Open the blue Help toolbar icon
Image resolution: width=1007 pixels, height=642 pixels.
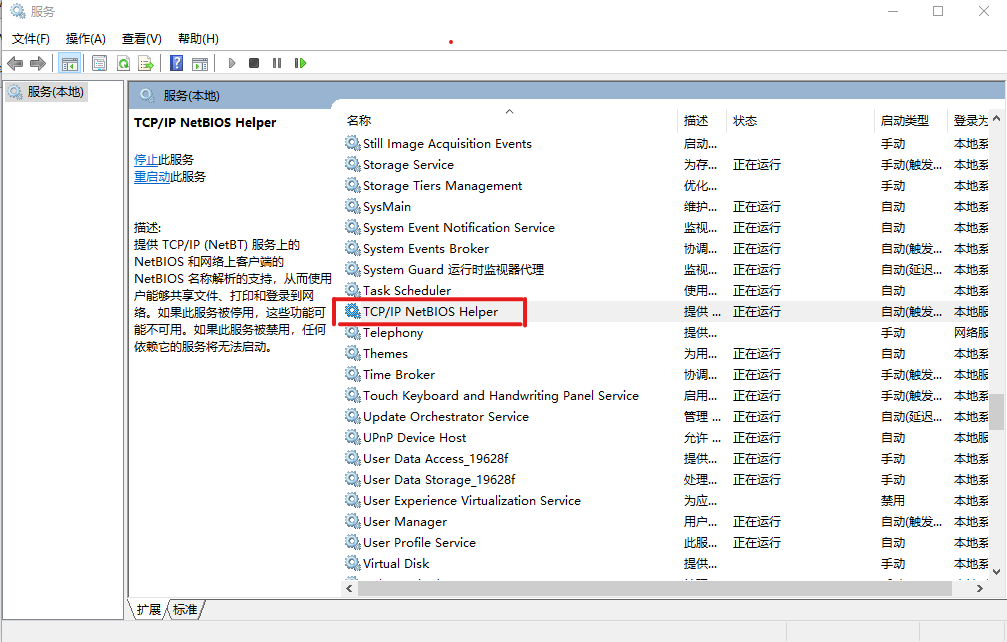[x=176, y=63]
